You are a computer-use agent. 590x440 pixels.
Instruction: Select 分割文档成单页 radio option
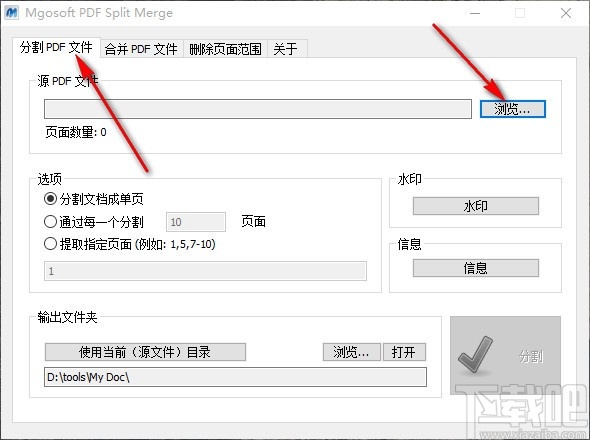coord(94,199)
